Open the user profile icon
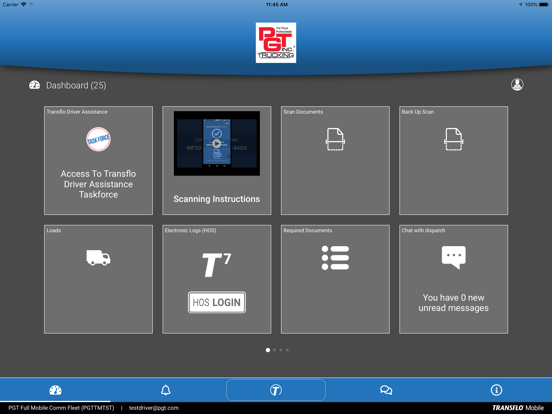 (517, 84)
